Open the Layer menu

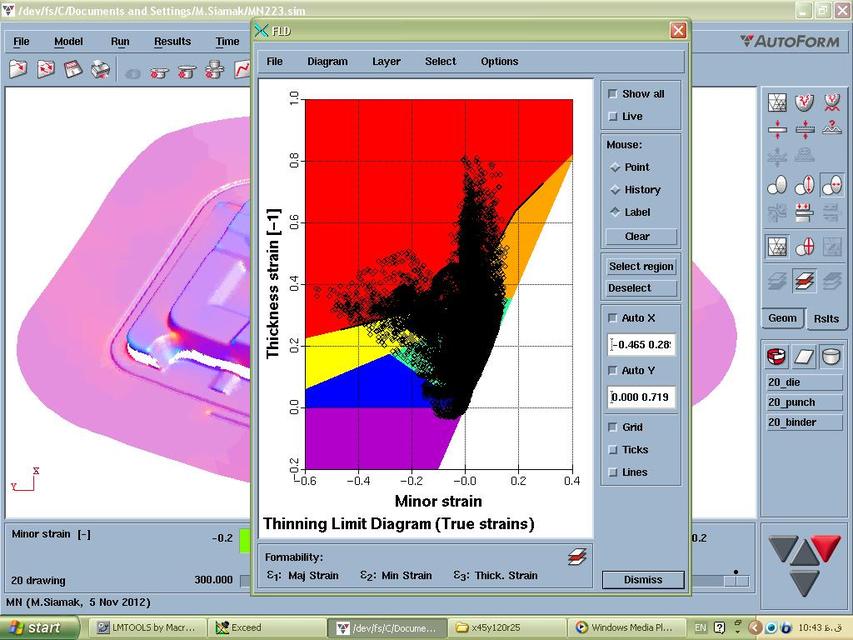point(386,61)
